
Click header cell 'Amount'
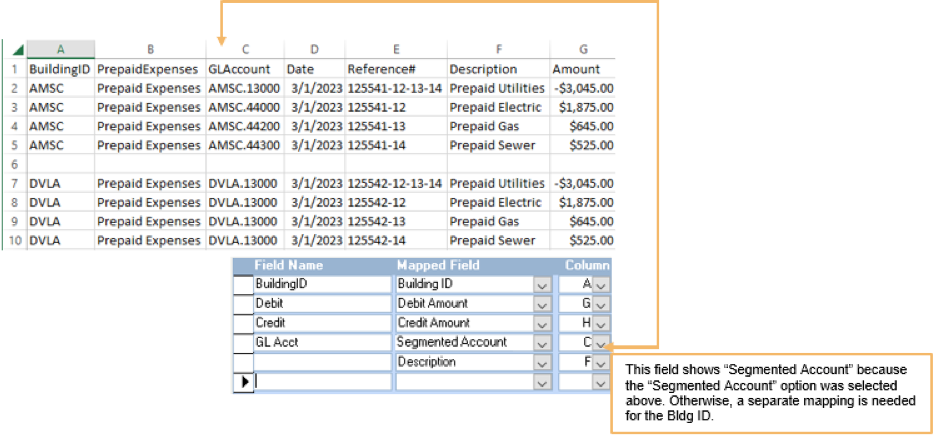pos(583,69)
